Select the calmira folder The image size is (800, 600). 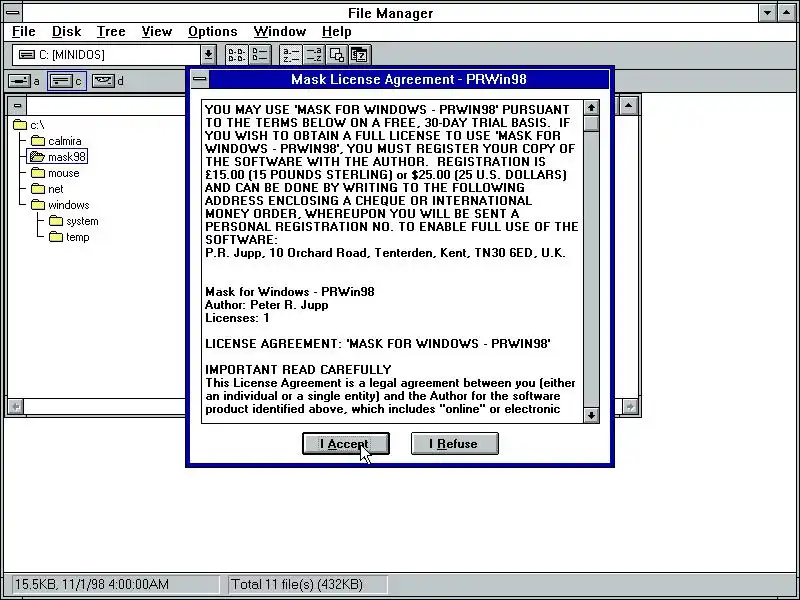click(56, 141)
